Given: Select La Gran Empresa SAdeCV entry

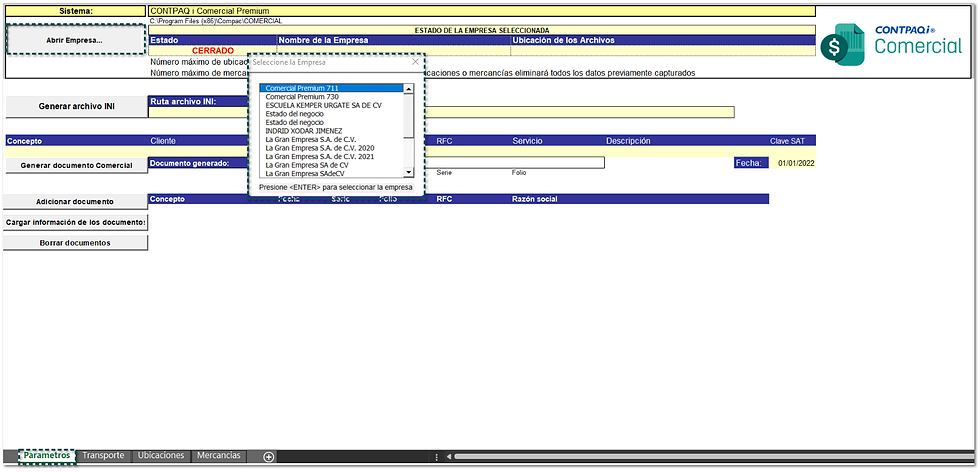Looking at the screenshot, I should click(x=332, y=173).
